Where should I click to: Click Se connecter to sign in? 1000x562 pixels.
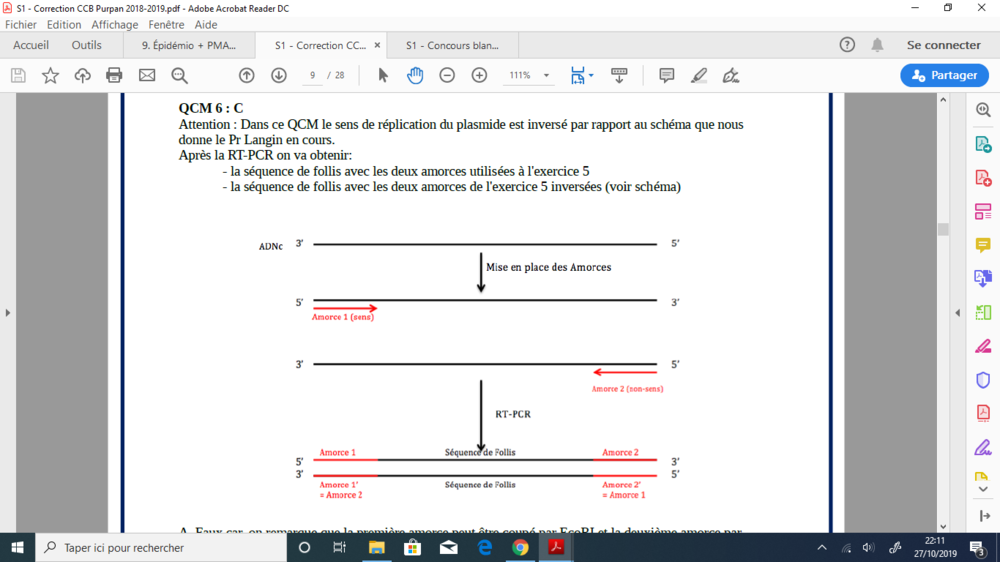[943, 45]
